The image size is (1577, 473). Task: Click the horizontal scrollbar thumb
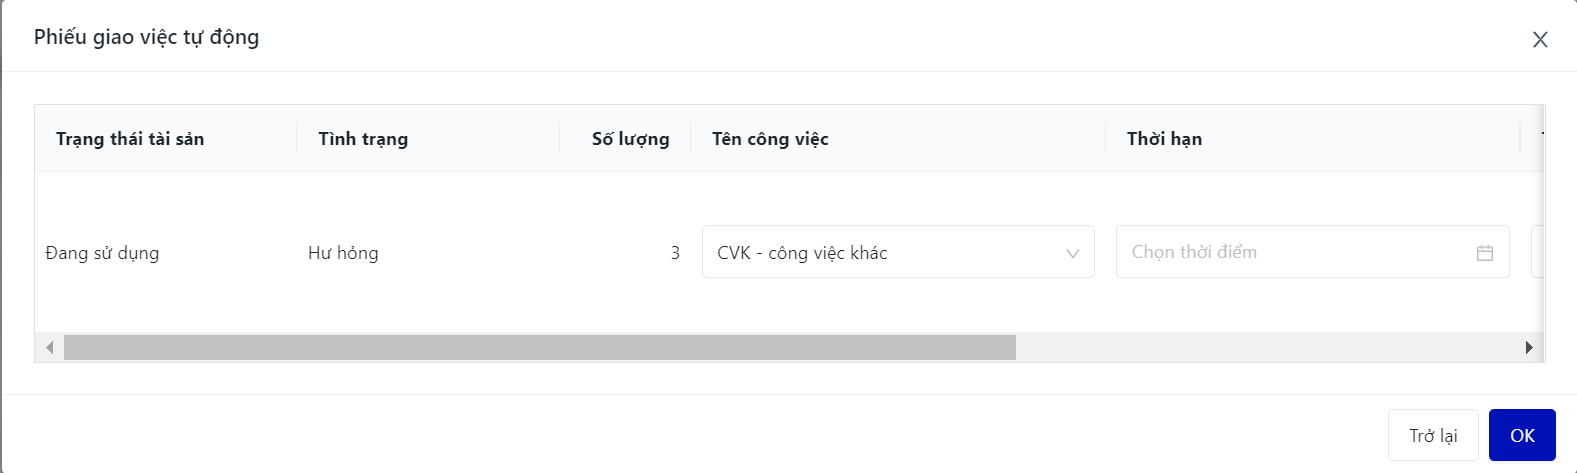pyautogui.click(x=540, y=348)
